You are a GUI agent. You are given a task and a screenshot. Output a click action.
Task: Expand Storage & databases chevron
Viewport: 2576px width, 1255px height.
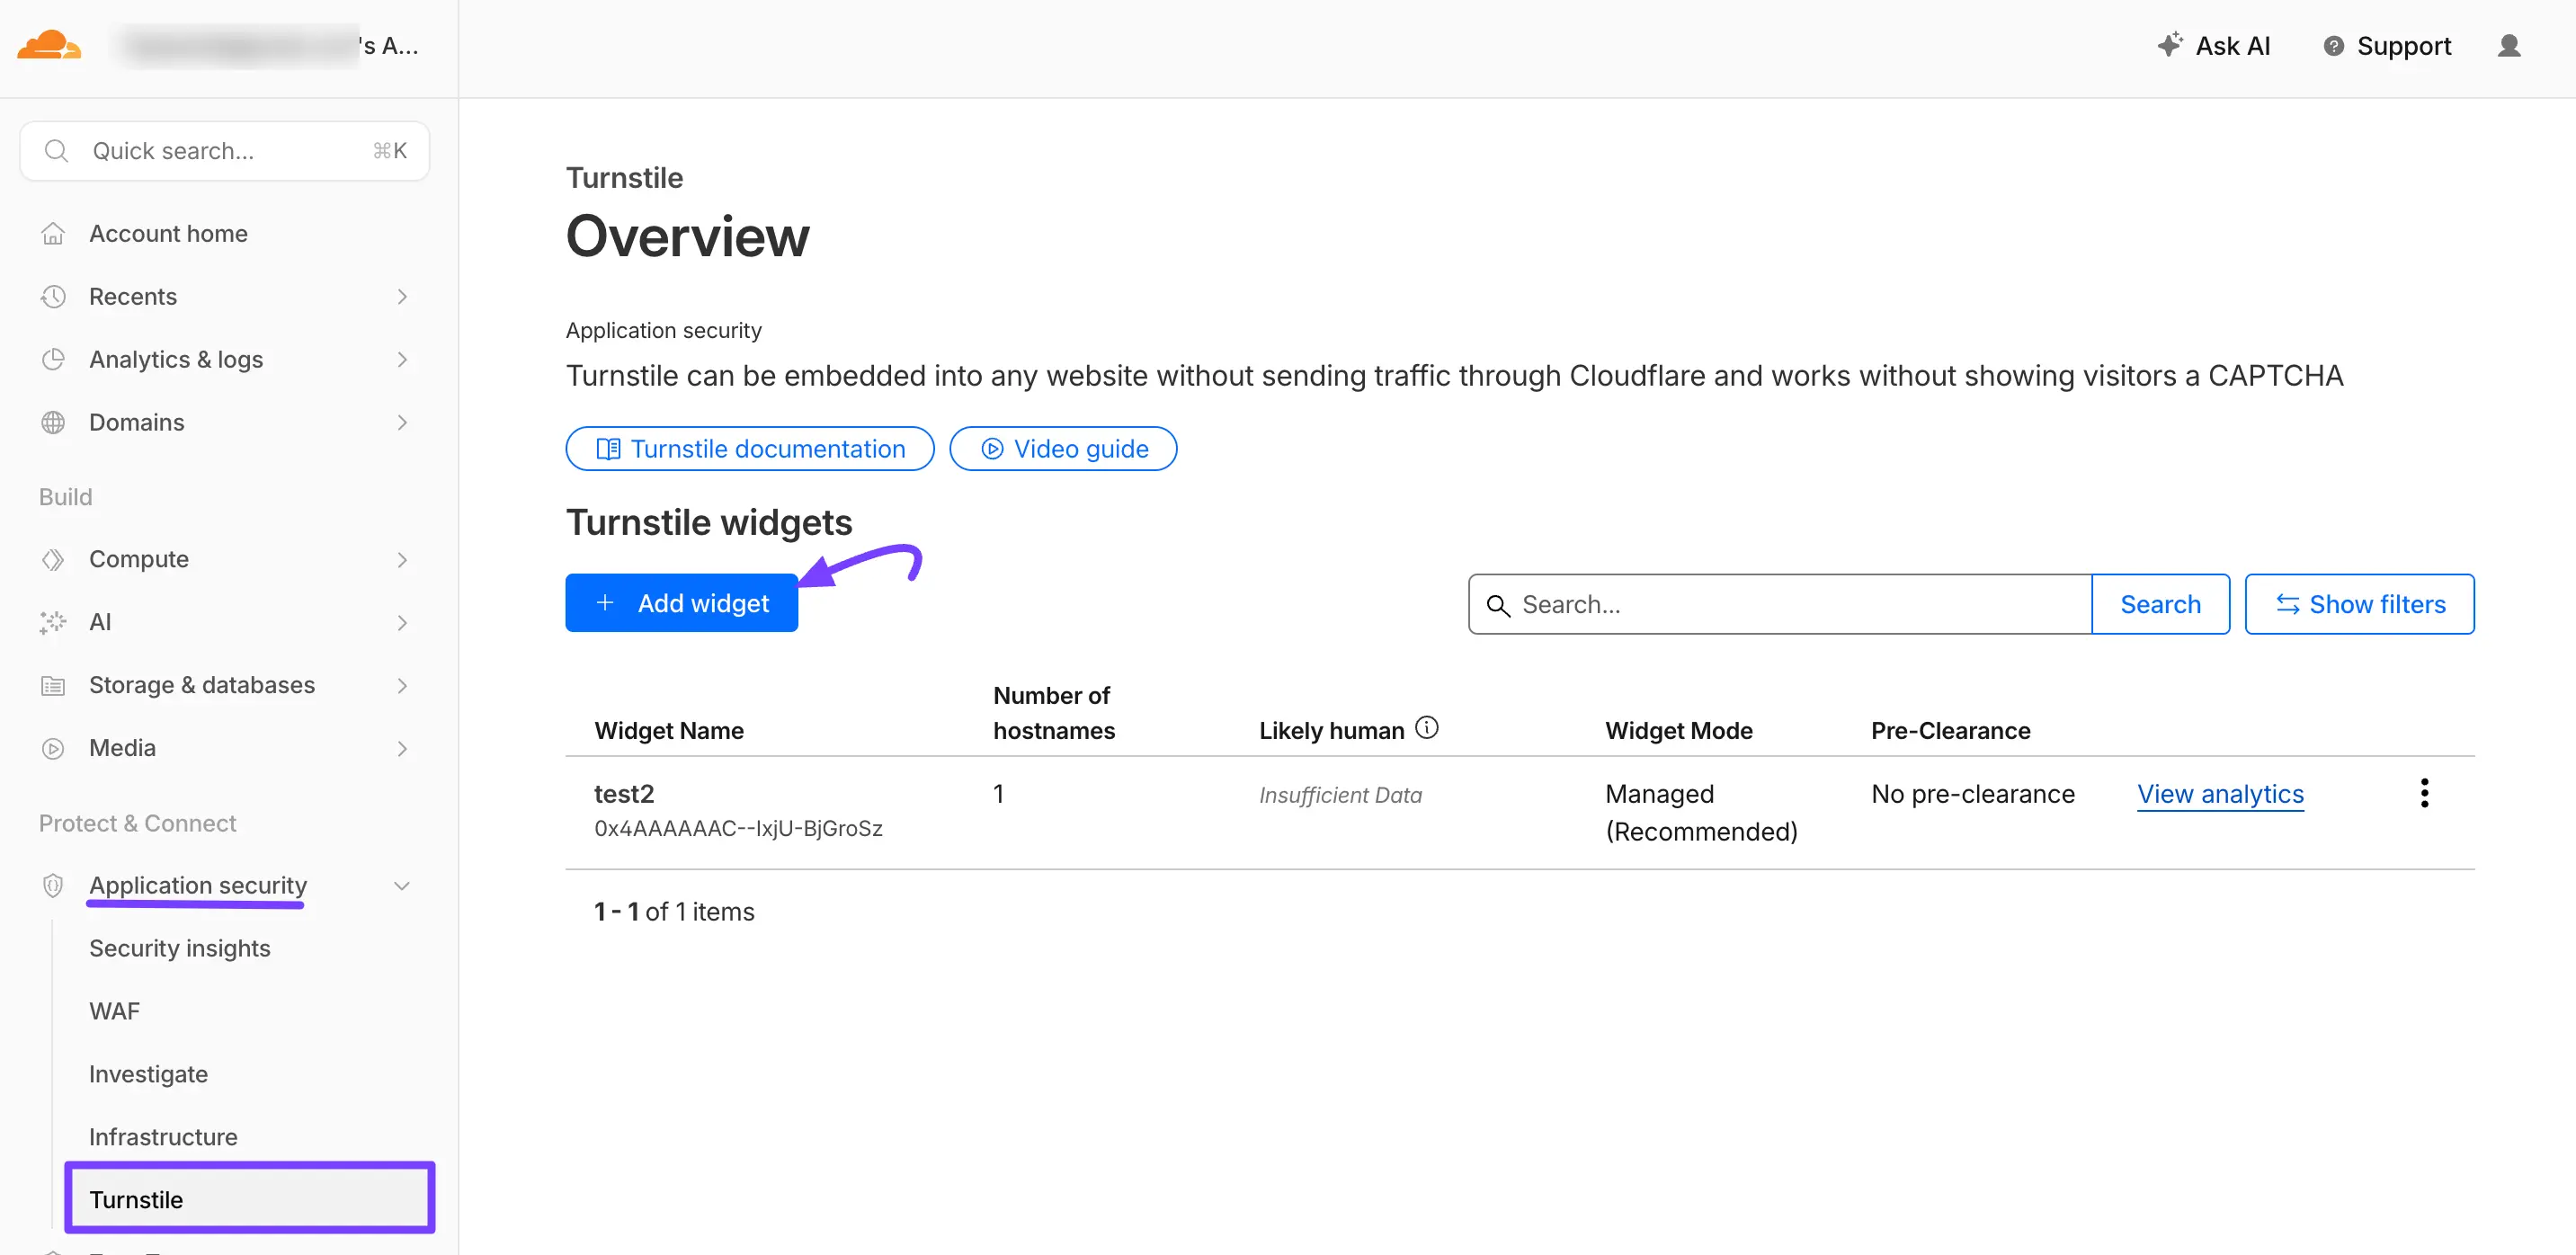pos(402,686)
